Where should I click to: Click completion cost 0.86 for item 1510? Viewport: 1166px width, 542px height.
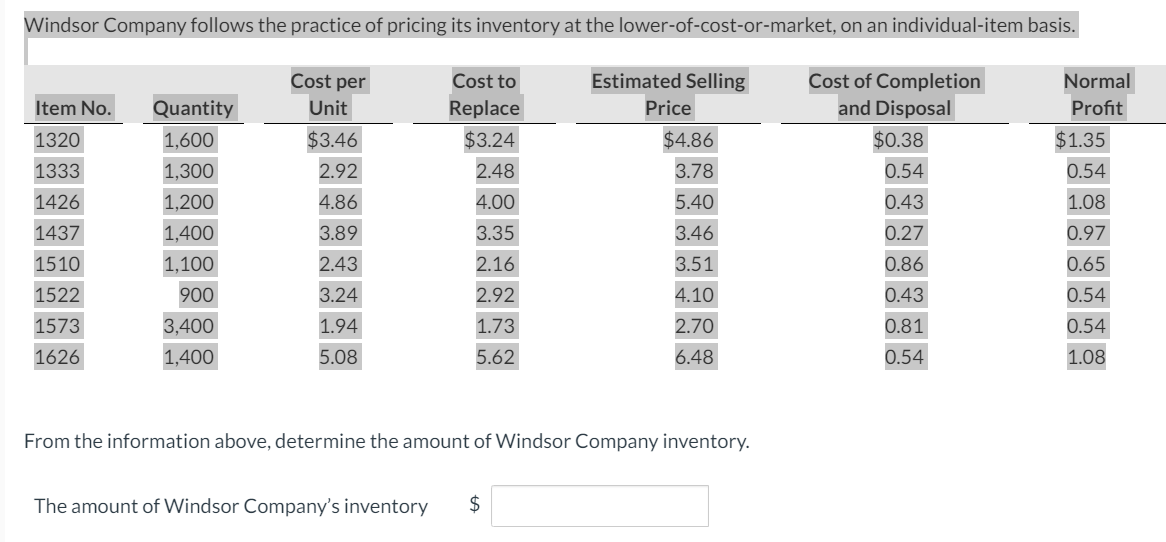pyautogui.click(x=904, y=264)
